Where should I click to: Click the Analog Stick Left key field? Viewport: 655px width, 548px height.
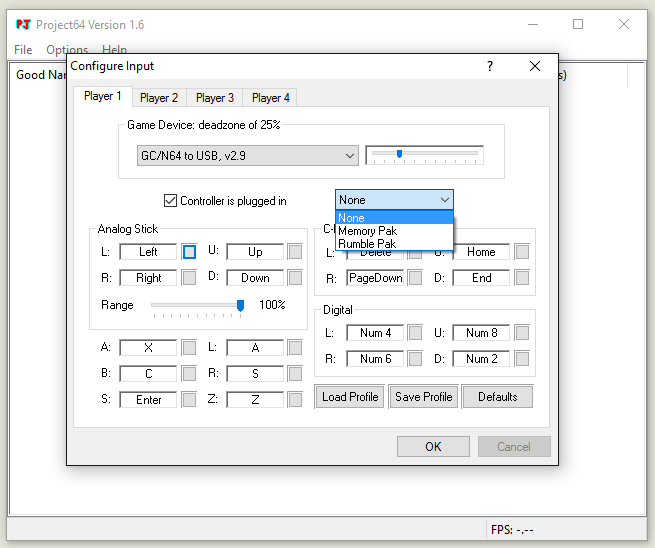[148, 252]
